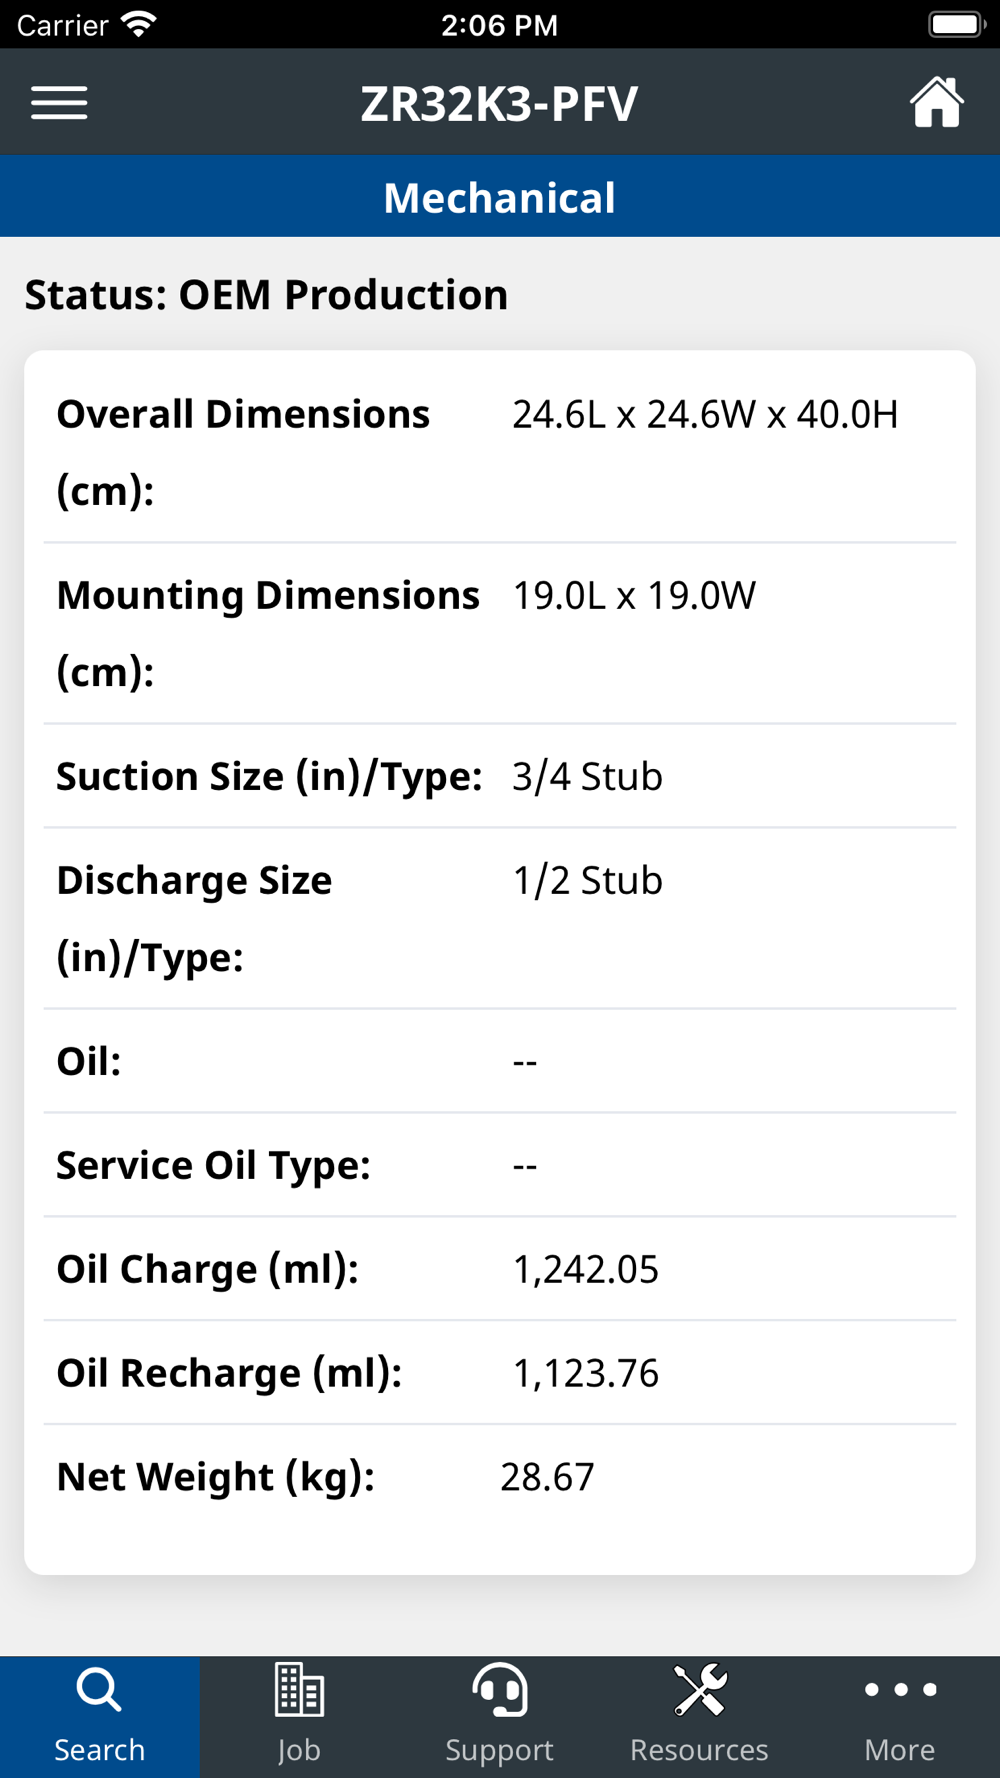Switch to the Support tab label

tap(499, 1750)
